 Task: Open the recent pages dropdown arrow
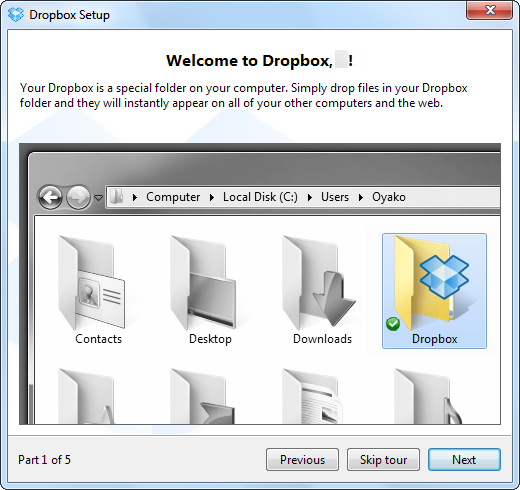tap(98, 198)
